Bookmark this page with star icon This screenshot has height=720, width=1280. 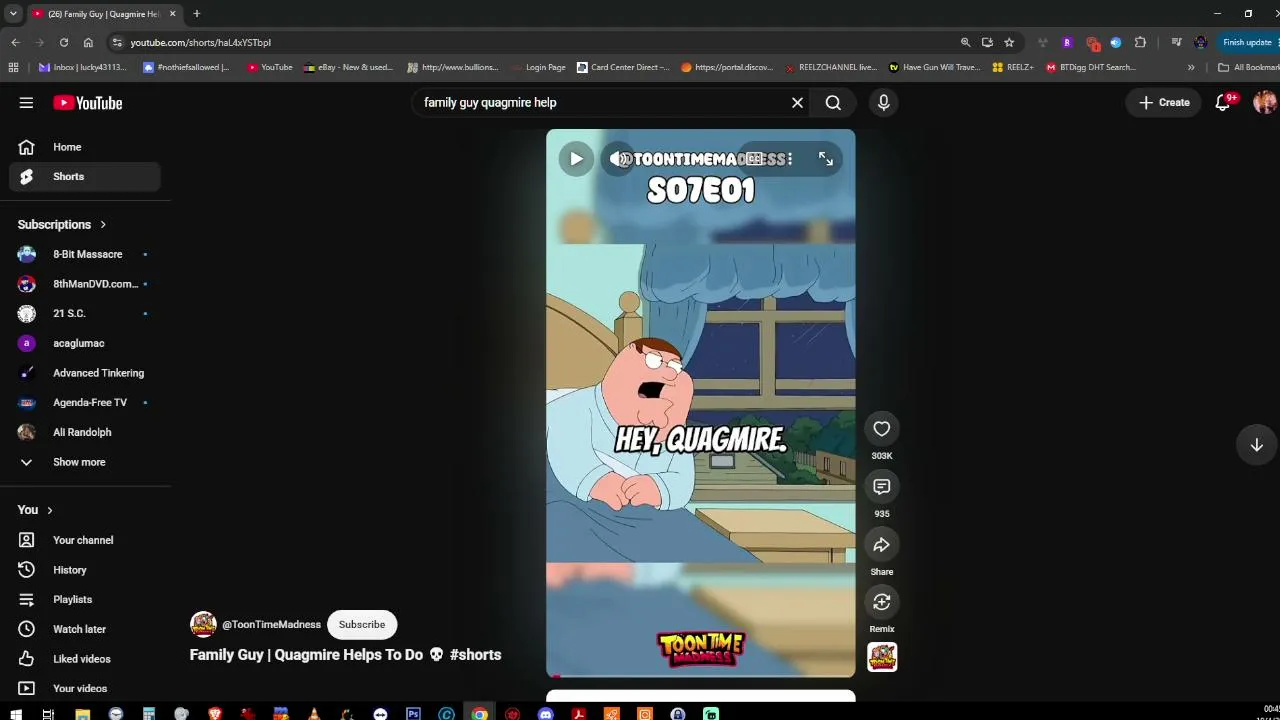(1009, 43)
